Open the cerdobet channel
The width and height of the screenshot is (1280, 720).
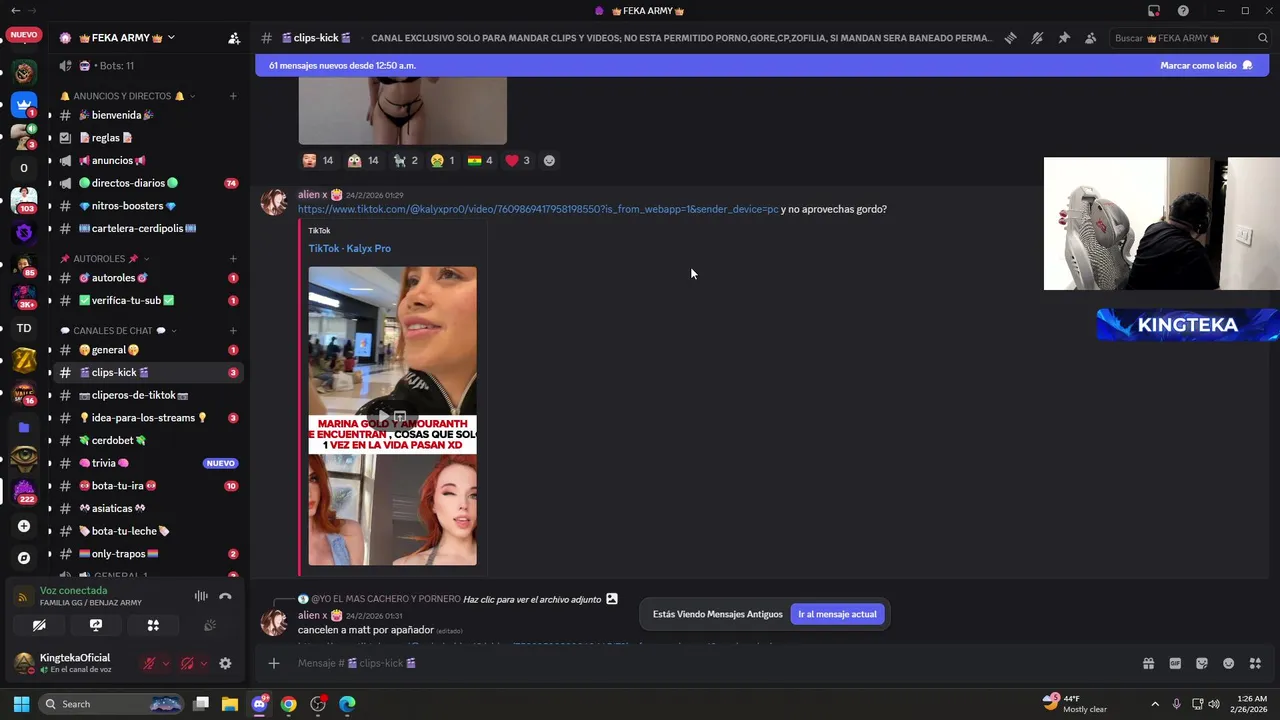[x=149, y=440]
